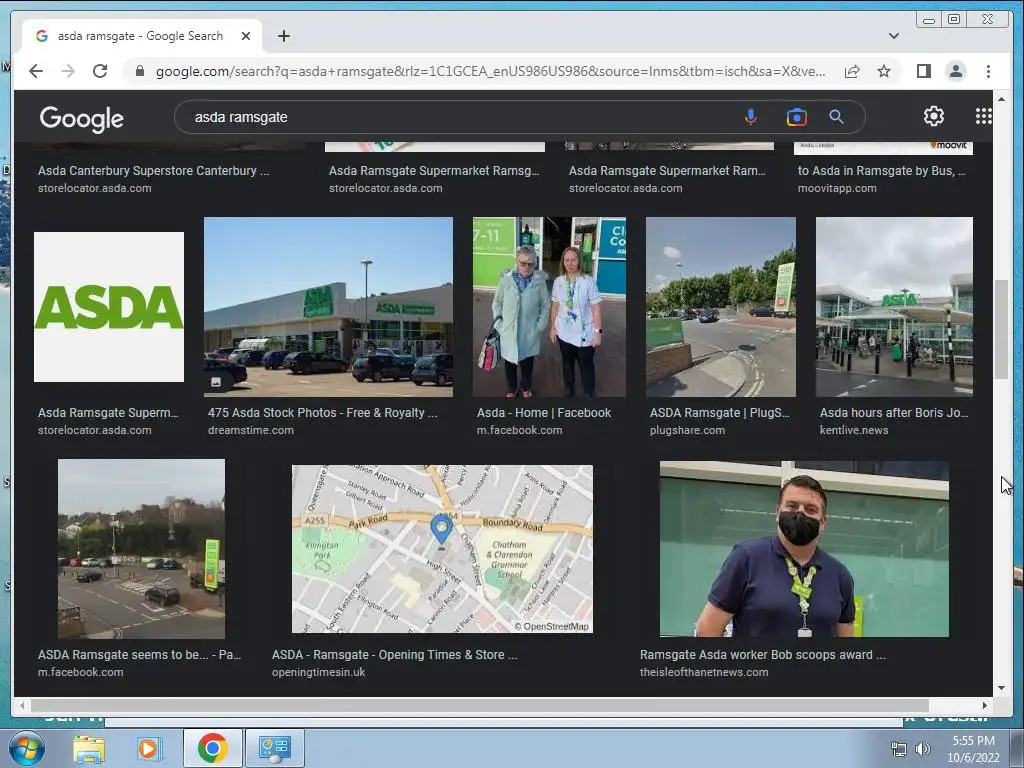Open Windows Explorer from taskbar
The image size is (1024, 768).
coord(89,748)
